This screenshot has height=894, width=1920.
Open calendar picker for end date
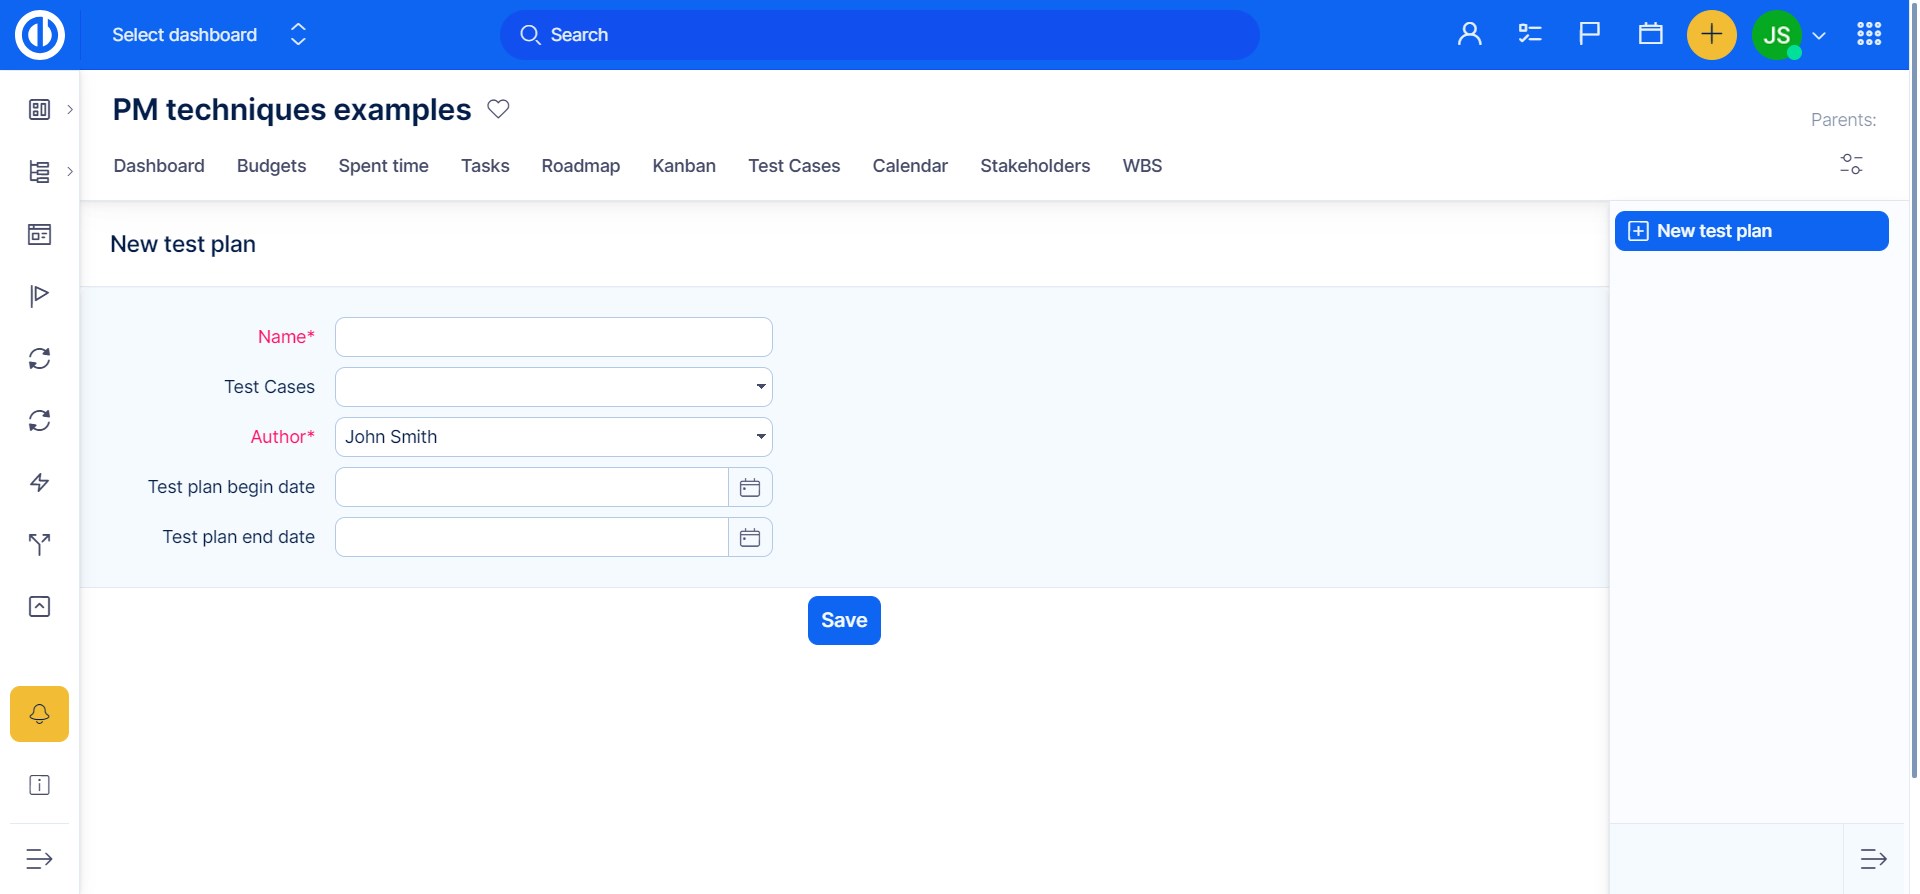coord(750,537)
